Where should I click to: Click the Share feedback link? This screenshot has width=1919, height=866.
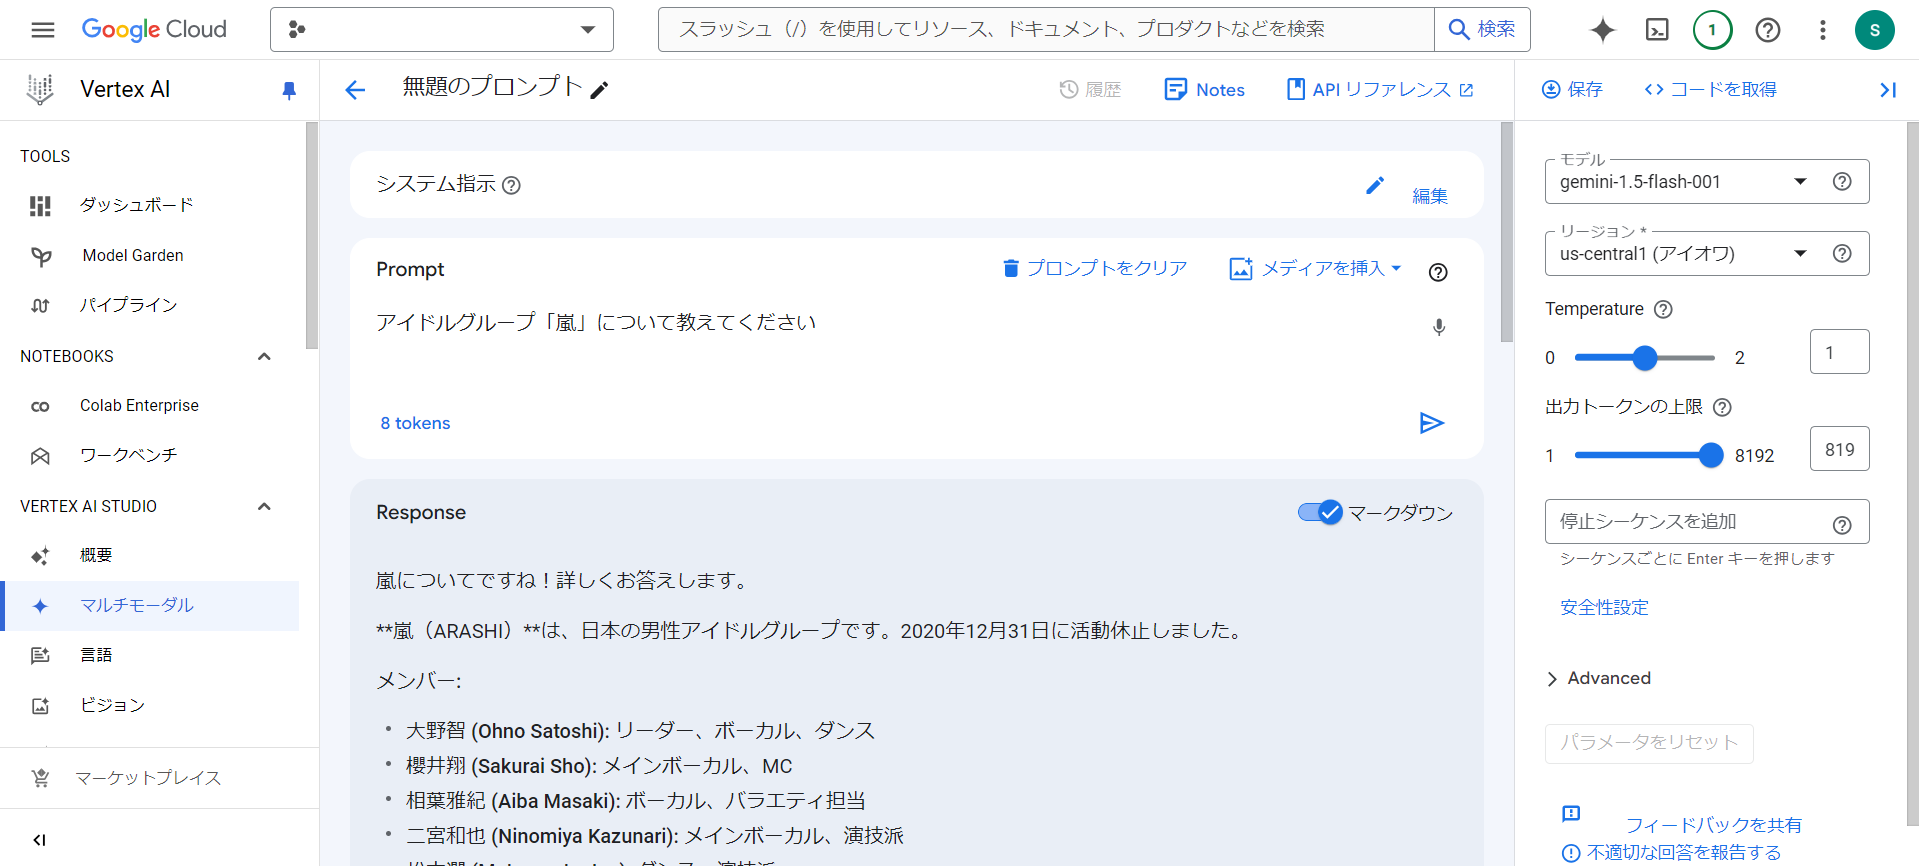click(1713, 825)
